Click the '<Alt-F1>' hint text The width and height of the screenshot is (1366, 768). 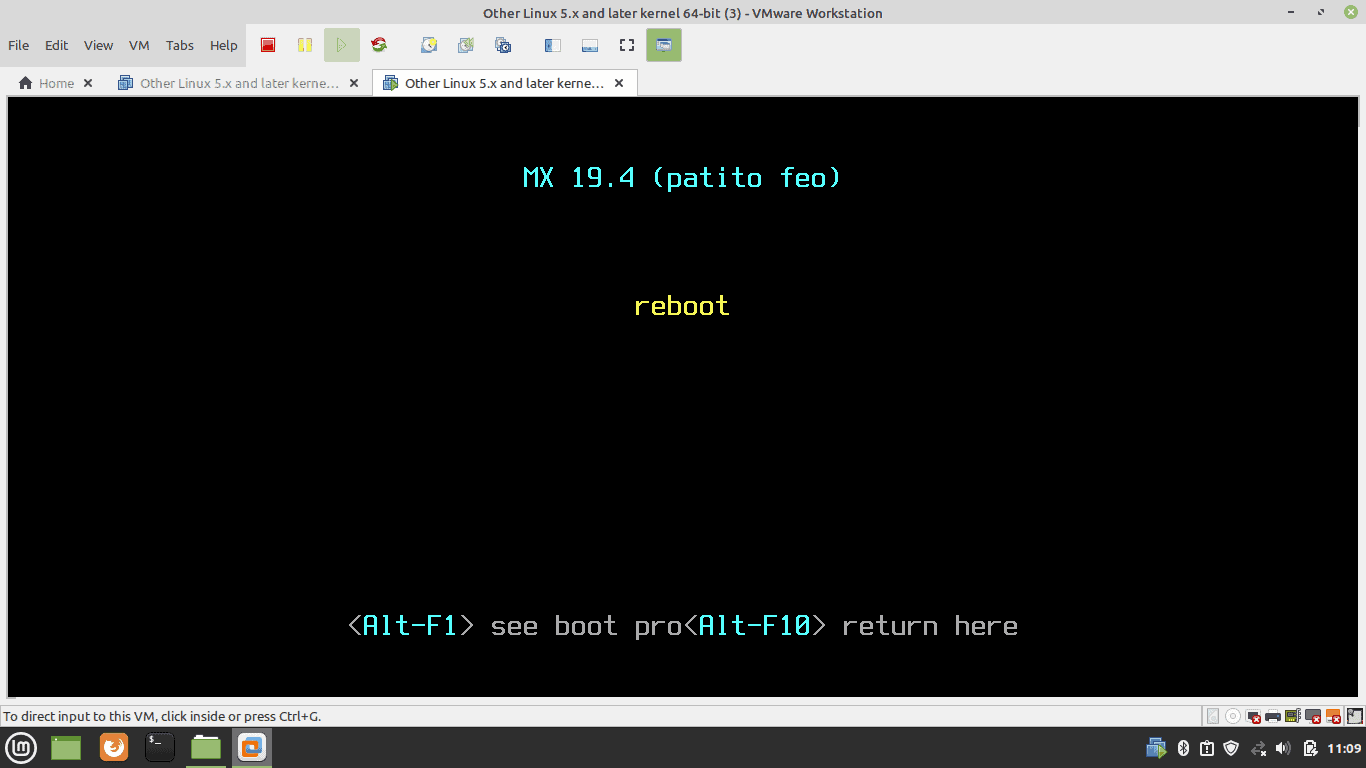pos(411,626)
